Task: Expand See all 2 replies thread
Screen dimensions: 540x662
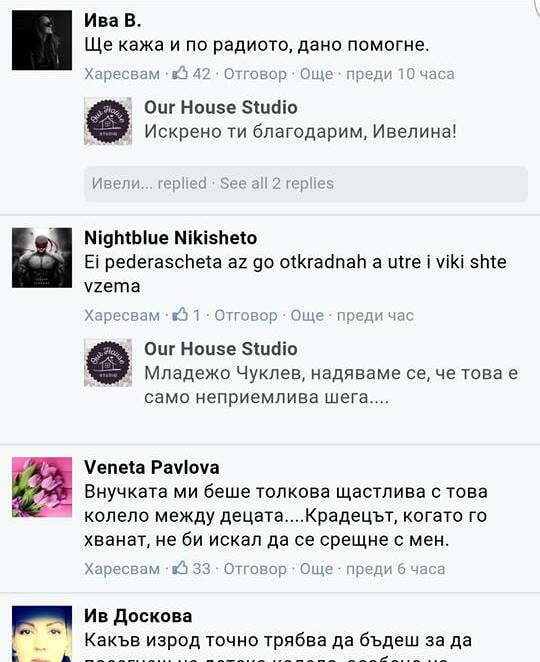Action: pos(277,184)
